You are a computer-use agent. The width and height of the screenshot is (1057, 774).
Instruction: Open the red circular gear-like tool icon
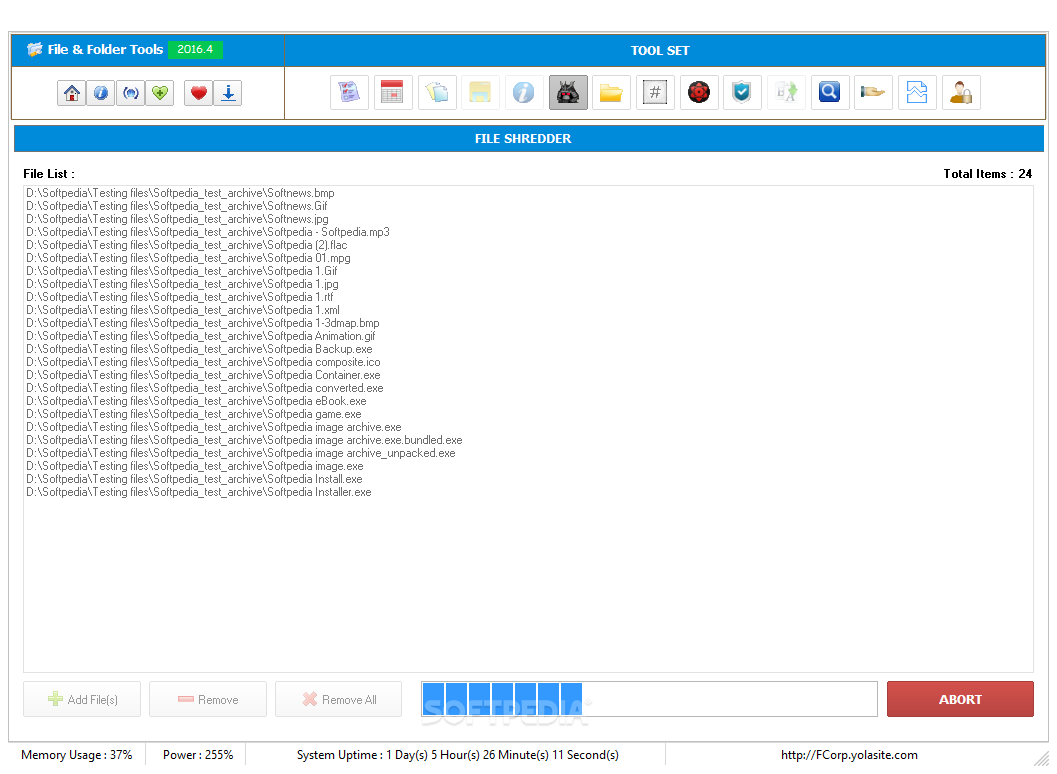click(699, 92)
